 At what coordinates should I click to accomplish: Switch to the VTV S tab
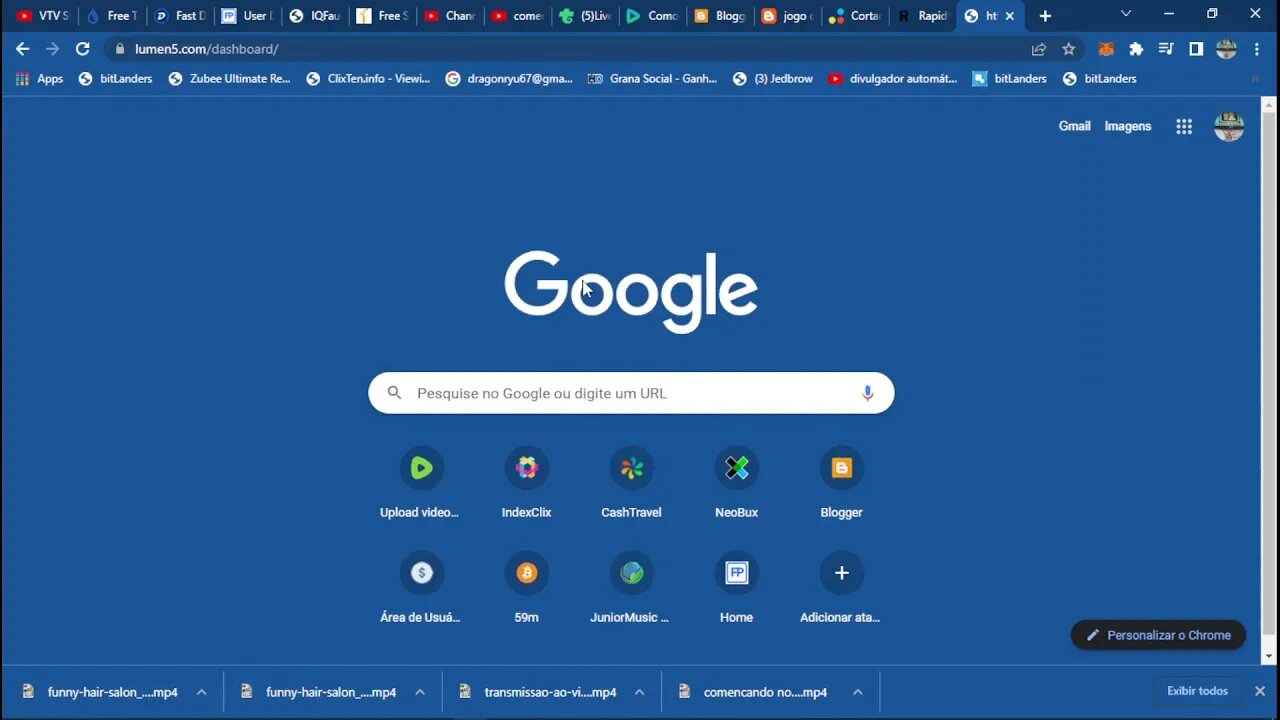pos(42,16)
